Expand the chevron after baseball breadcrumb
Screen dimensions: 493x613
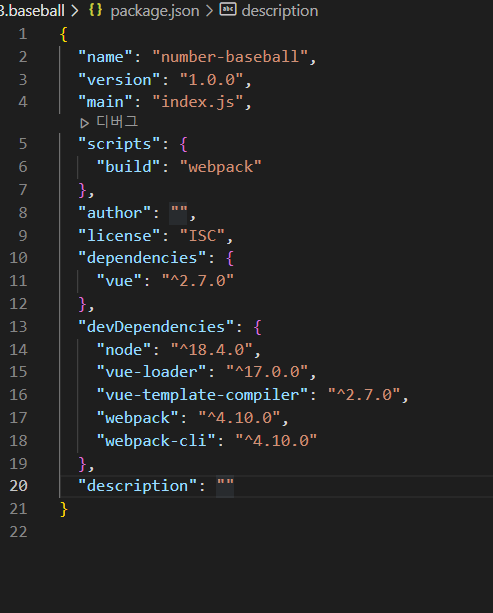click(74, 11)
